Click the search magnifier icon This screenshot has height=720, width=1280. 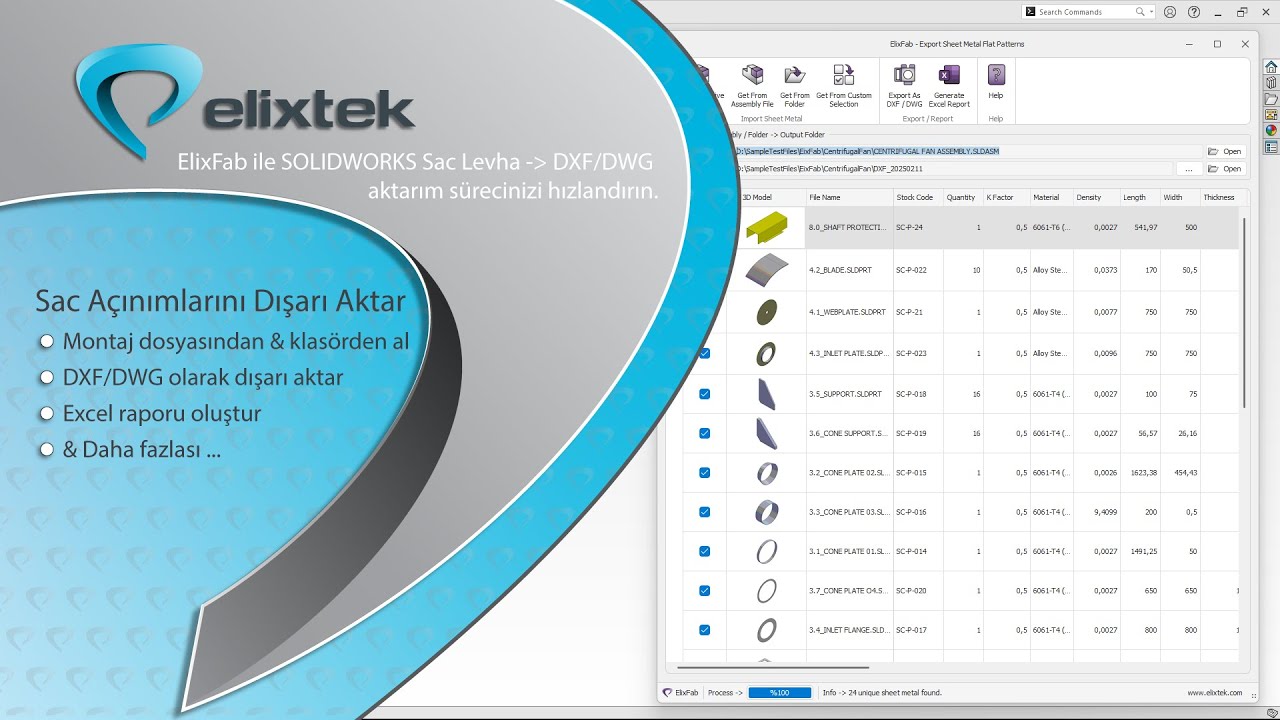tap(1140, 12)
